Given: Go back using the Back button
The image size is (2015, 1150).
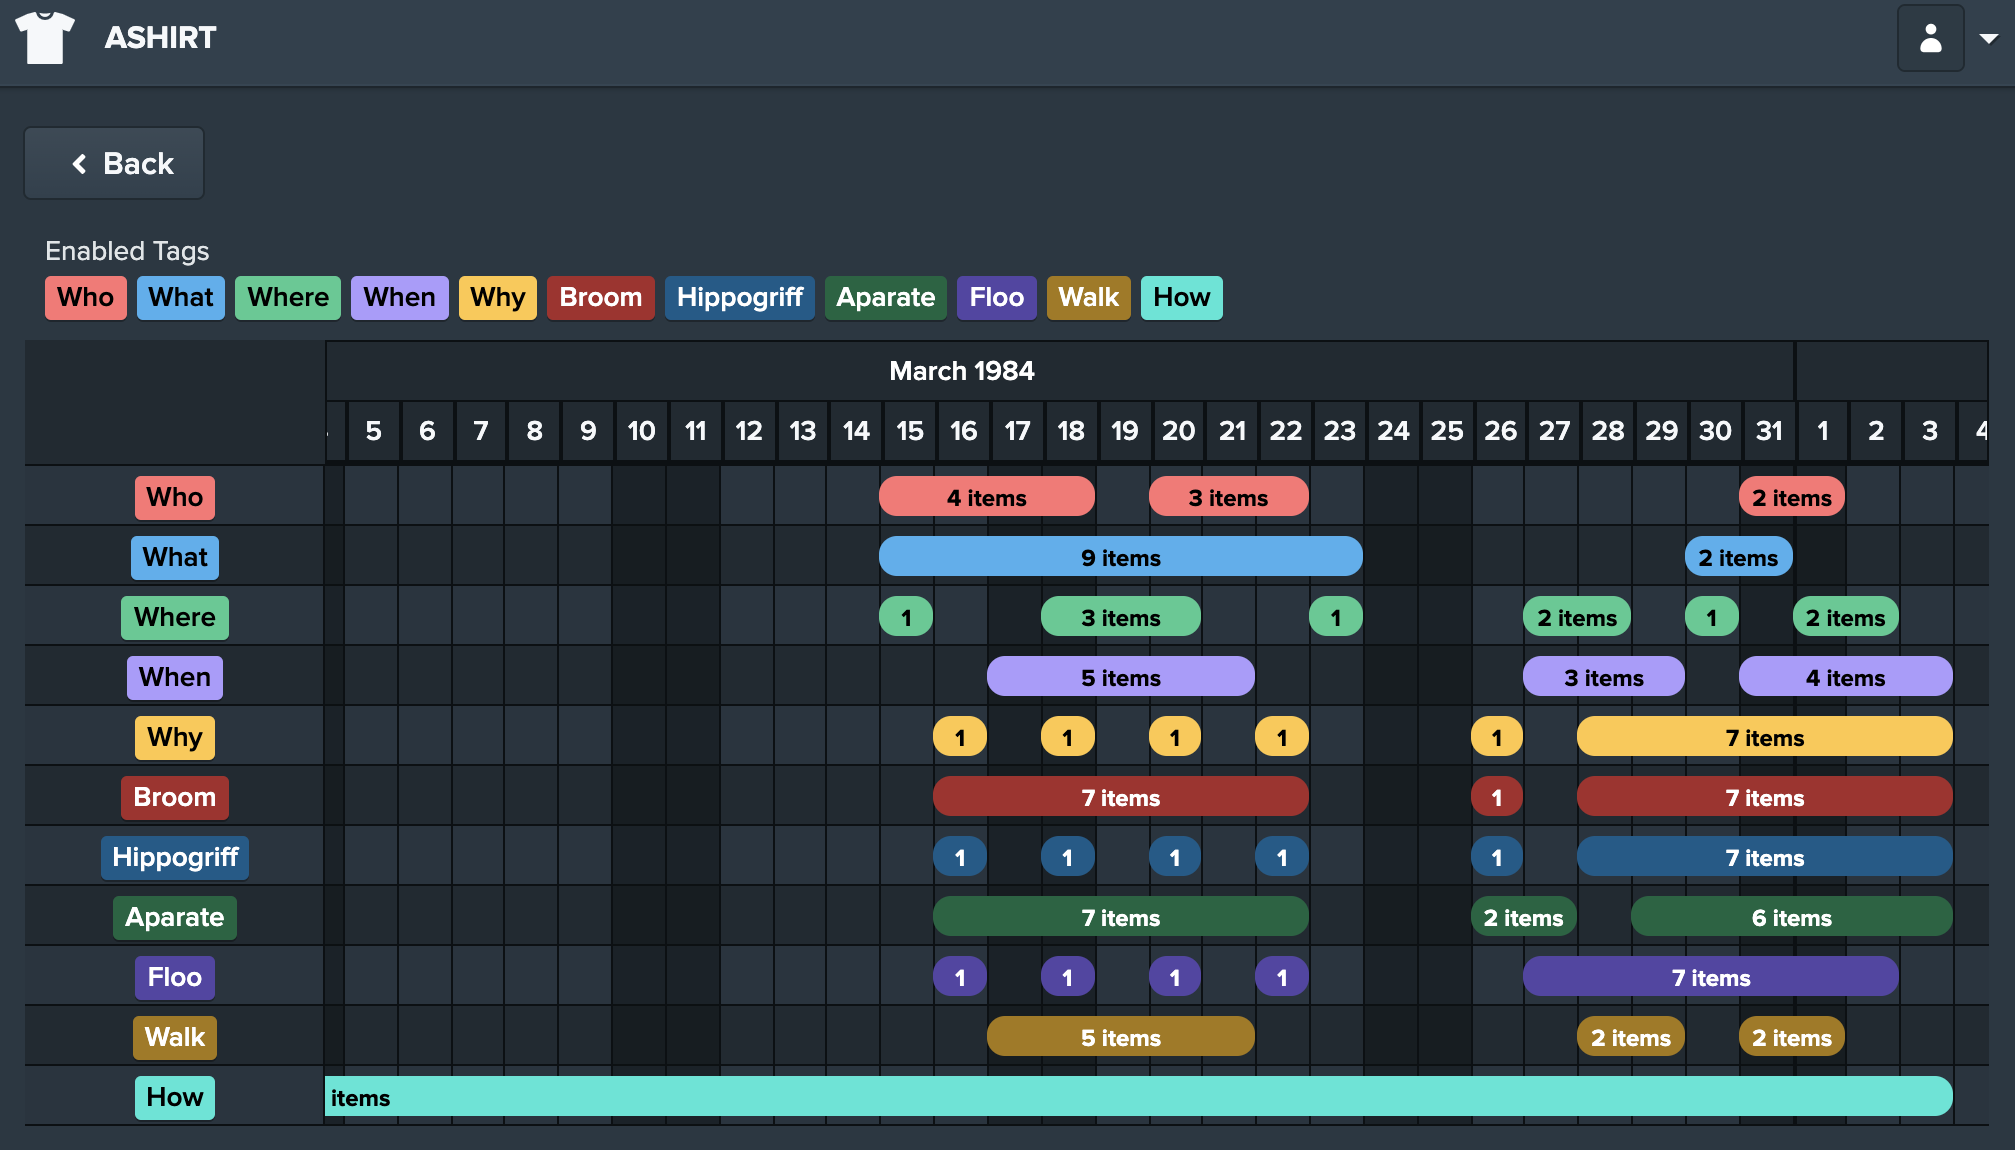Looking at the screenshot, I should [x=114, y=163].
